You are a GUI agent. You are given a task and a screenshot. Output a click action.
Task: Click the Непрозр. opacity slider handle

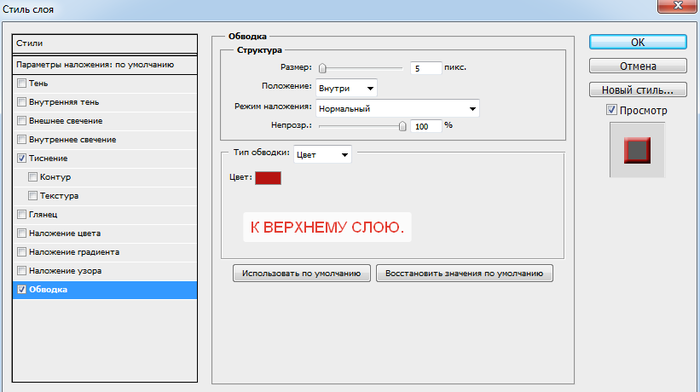point(402,126)
